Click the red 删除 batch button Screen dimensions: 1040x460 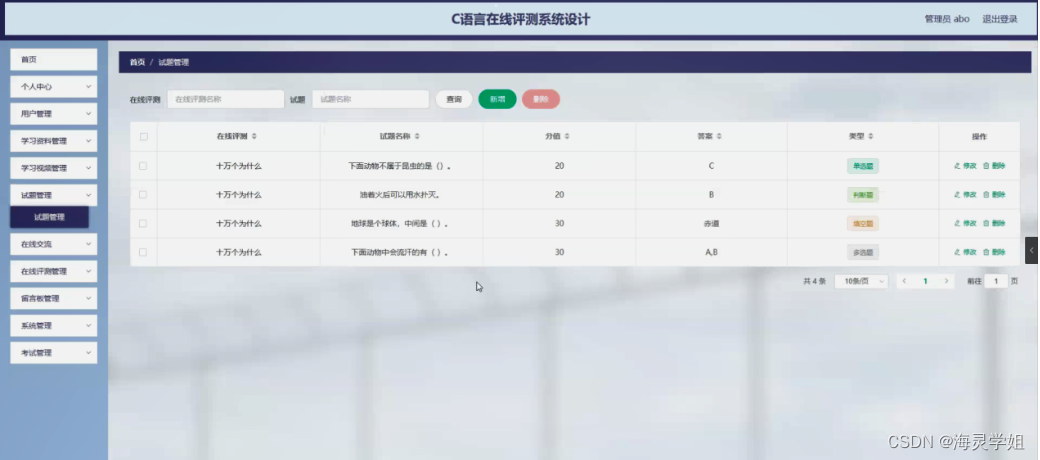(541, 99)
